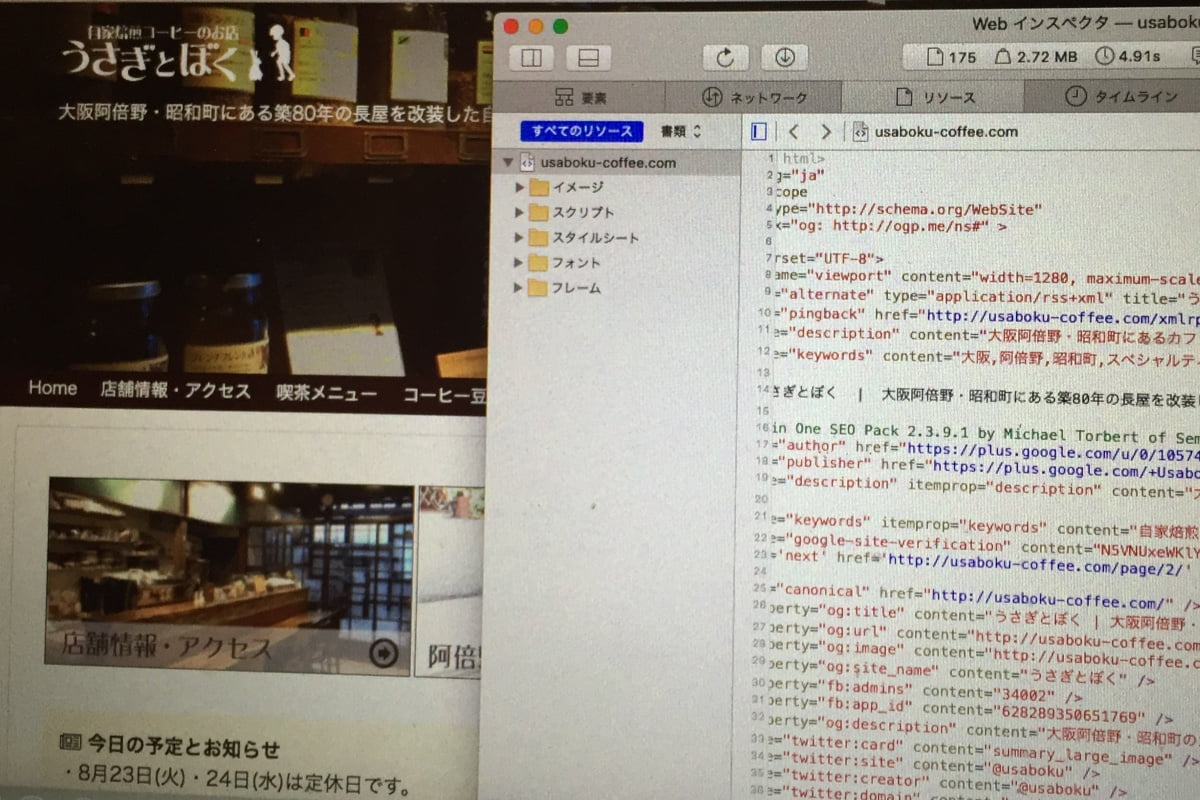
Task: Expand the スクリプト folder
Action: (519, 212)
